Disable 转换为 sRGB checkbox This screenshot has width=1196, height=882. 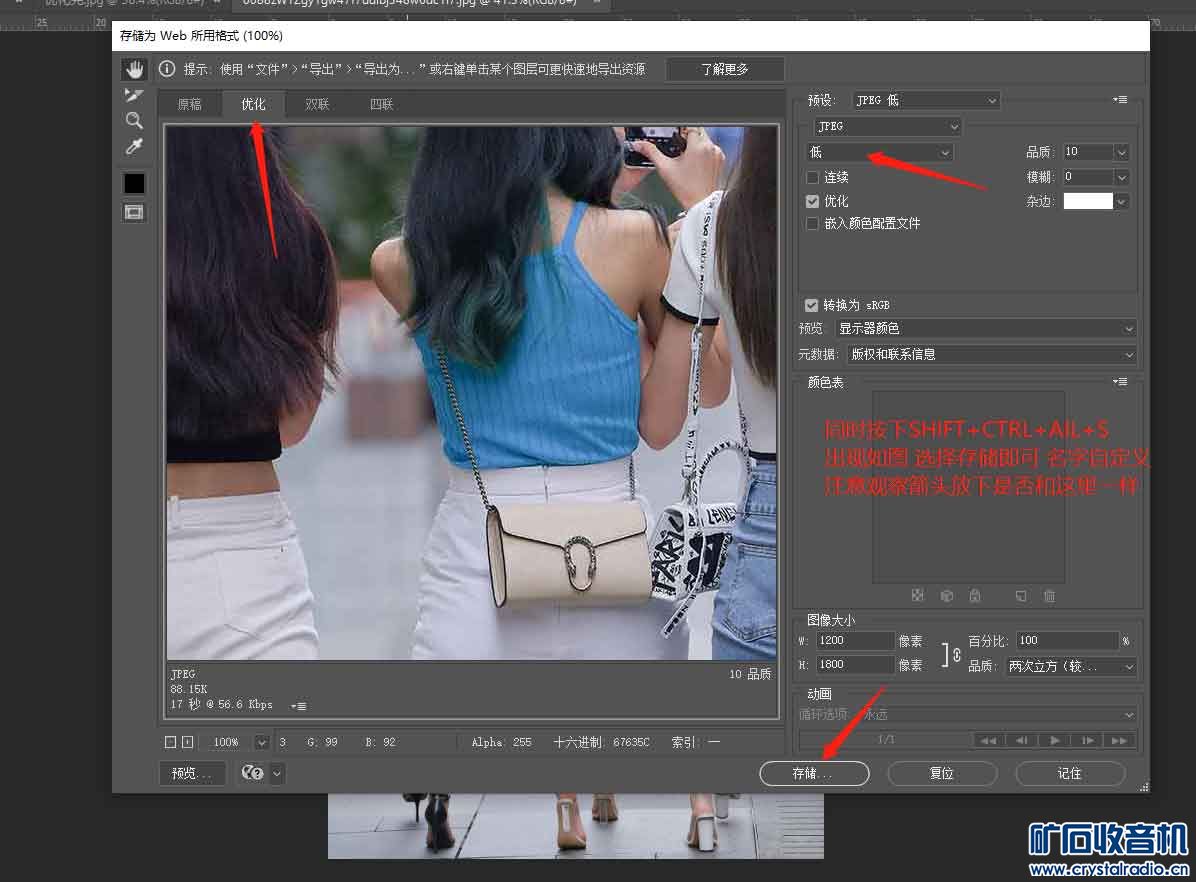(x=812, y=305)
